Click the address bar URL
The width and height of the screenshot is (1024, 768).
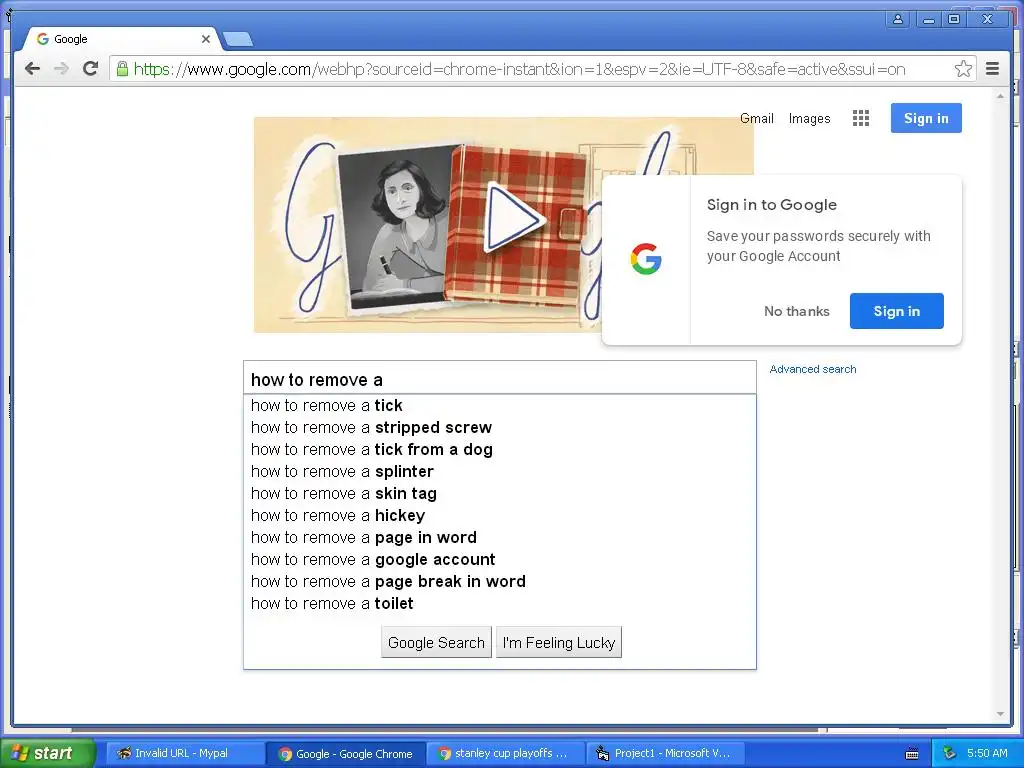click(519, 69)
